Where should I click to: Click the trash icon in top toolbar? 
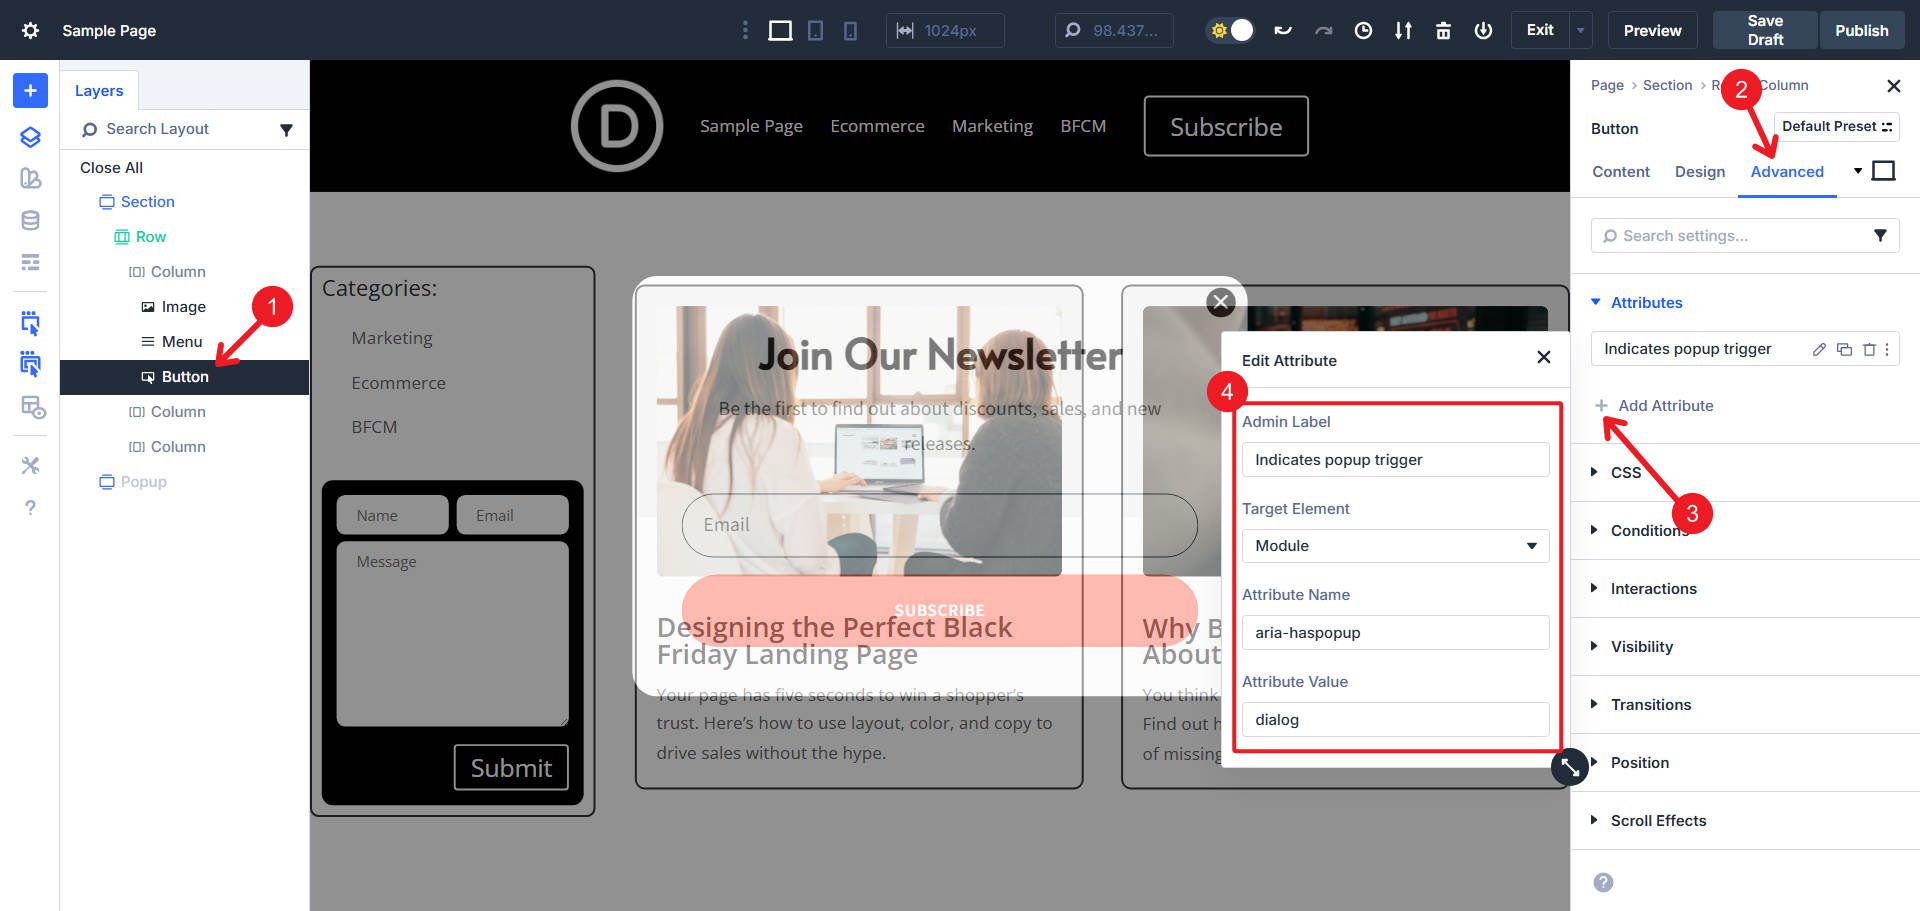click(x=1443, y=30)
